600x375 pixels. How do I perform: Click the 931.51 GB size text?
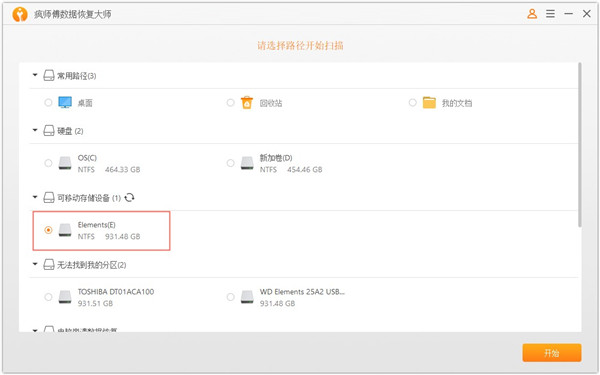coord(95,303)
